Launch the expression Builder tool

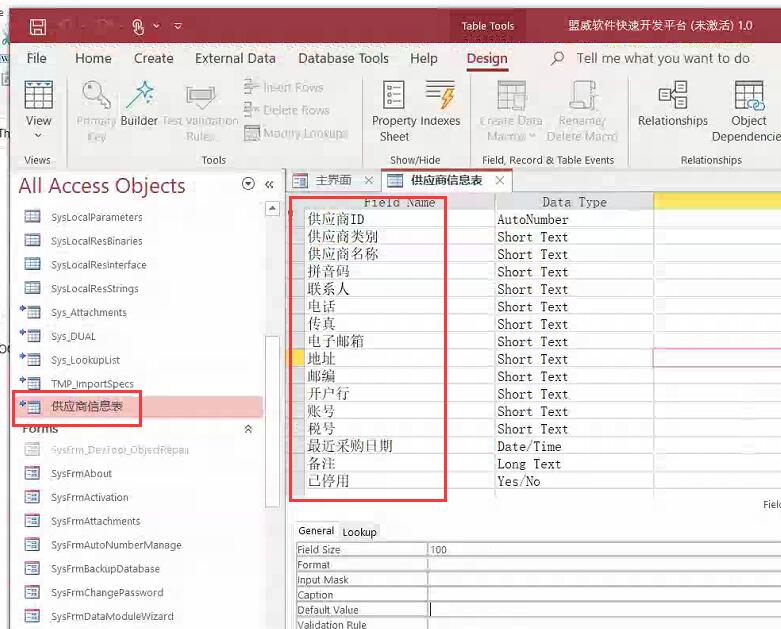tap(139, 103)
